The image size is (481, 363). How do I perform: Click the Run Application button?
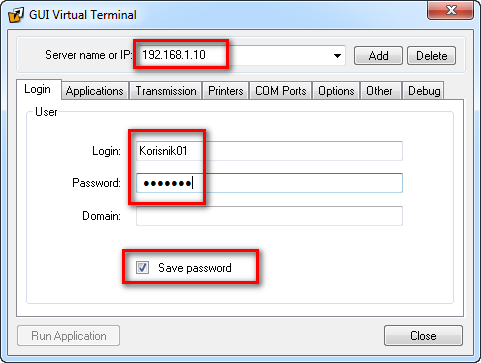(69, 336)
